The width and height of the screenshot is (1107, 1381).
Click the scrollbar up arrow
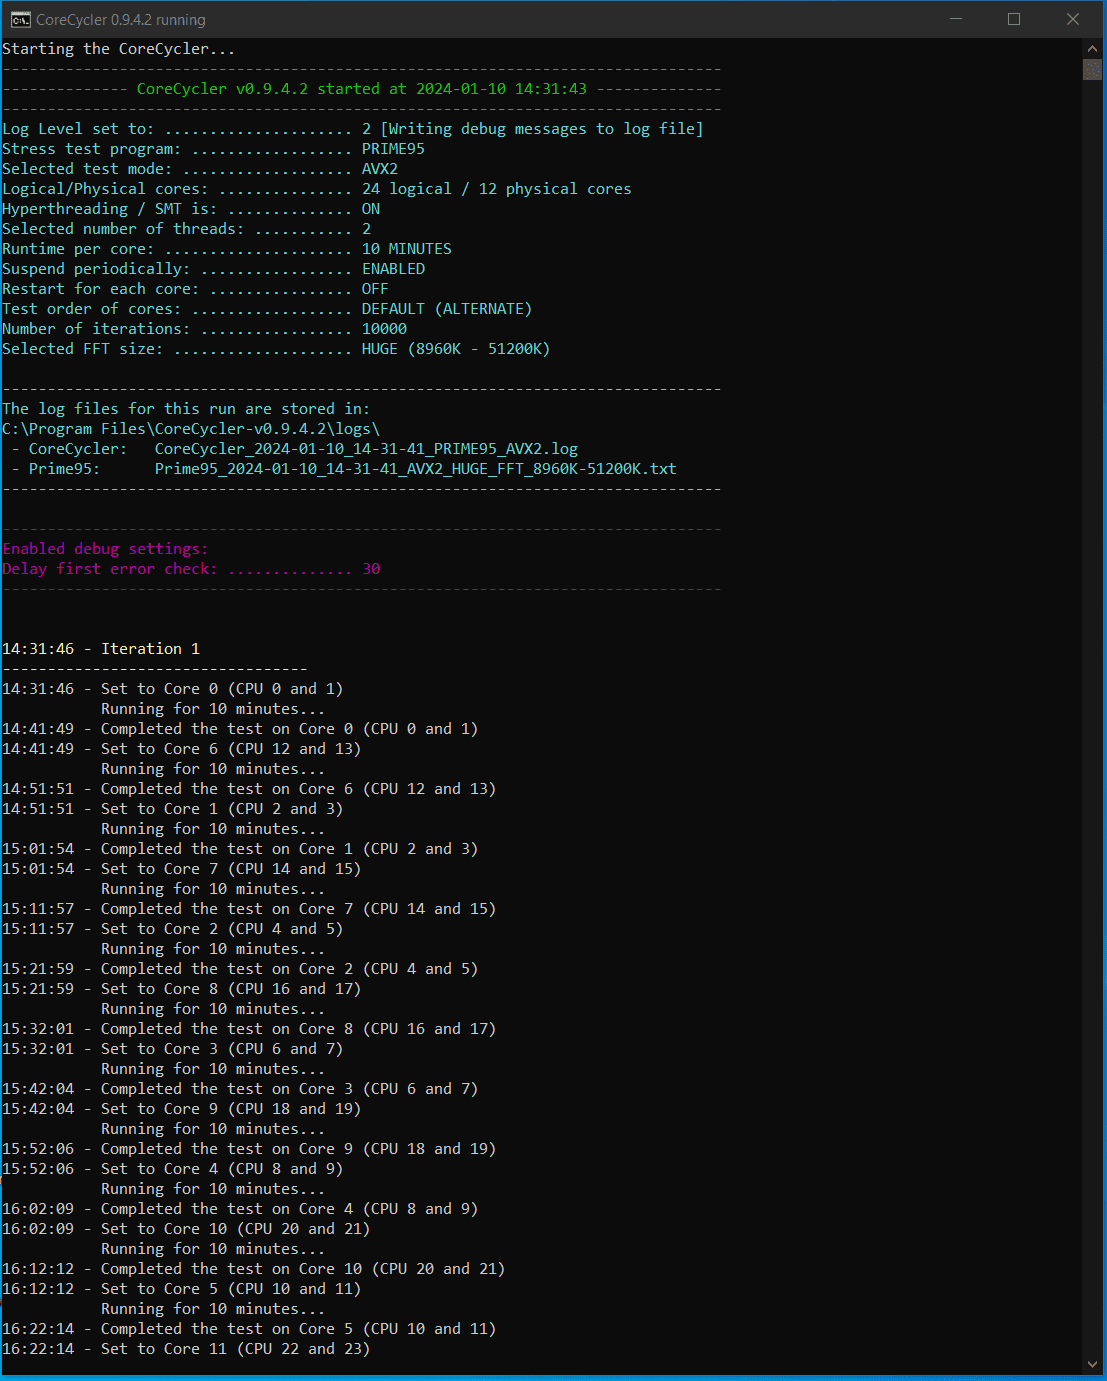(1092, 48)
